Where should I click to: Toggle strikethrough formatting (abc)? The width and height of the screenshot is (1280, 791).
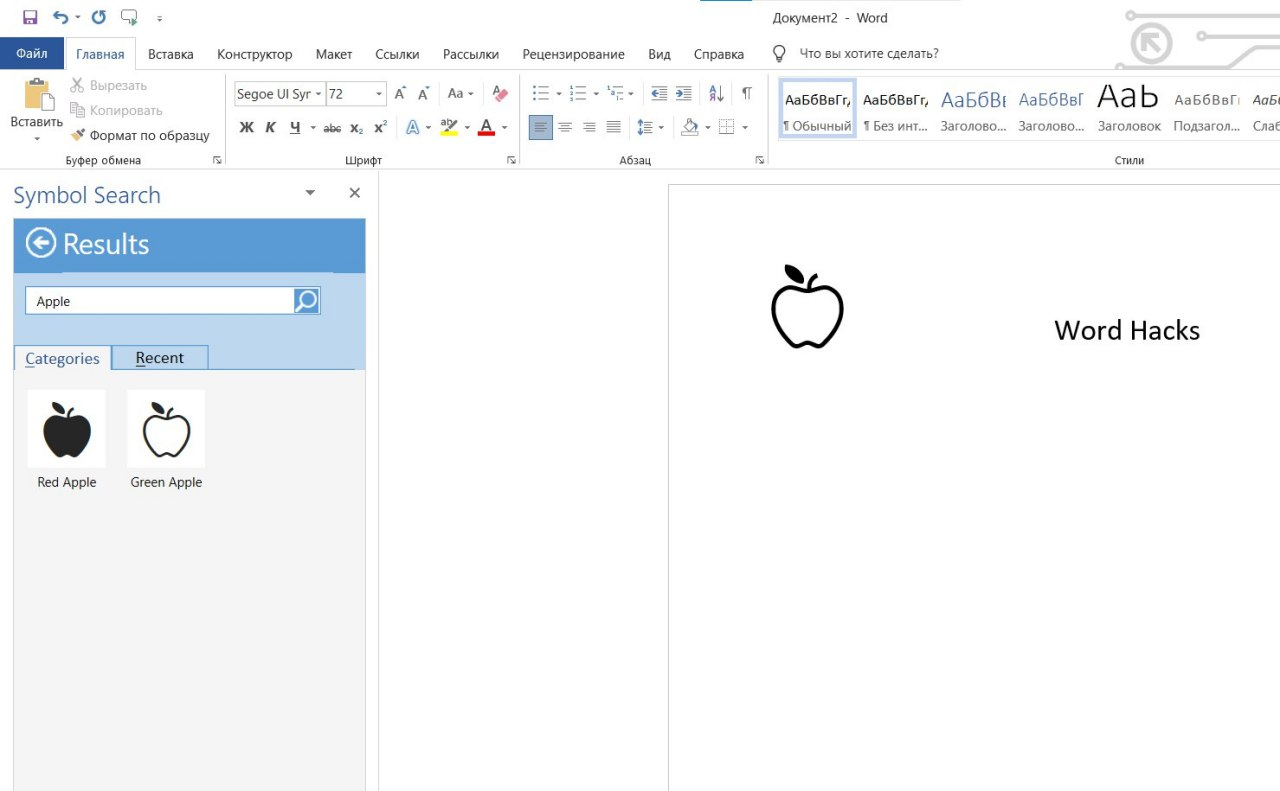coord(332,128)
